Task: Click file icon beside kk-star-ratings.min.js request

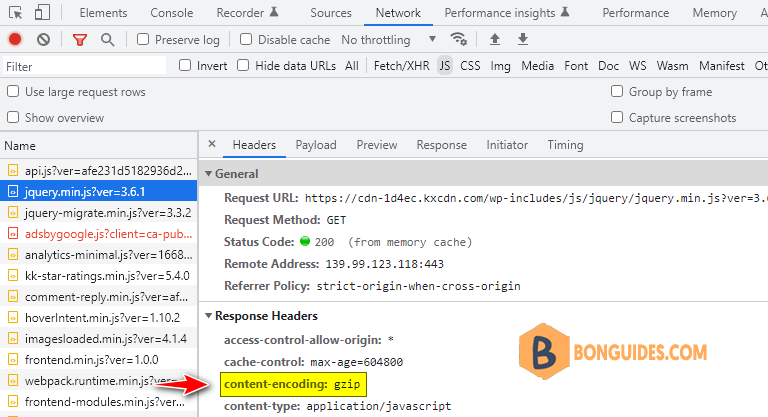Action: point(13,276)
